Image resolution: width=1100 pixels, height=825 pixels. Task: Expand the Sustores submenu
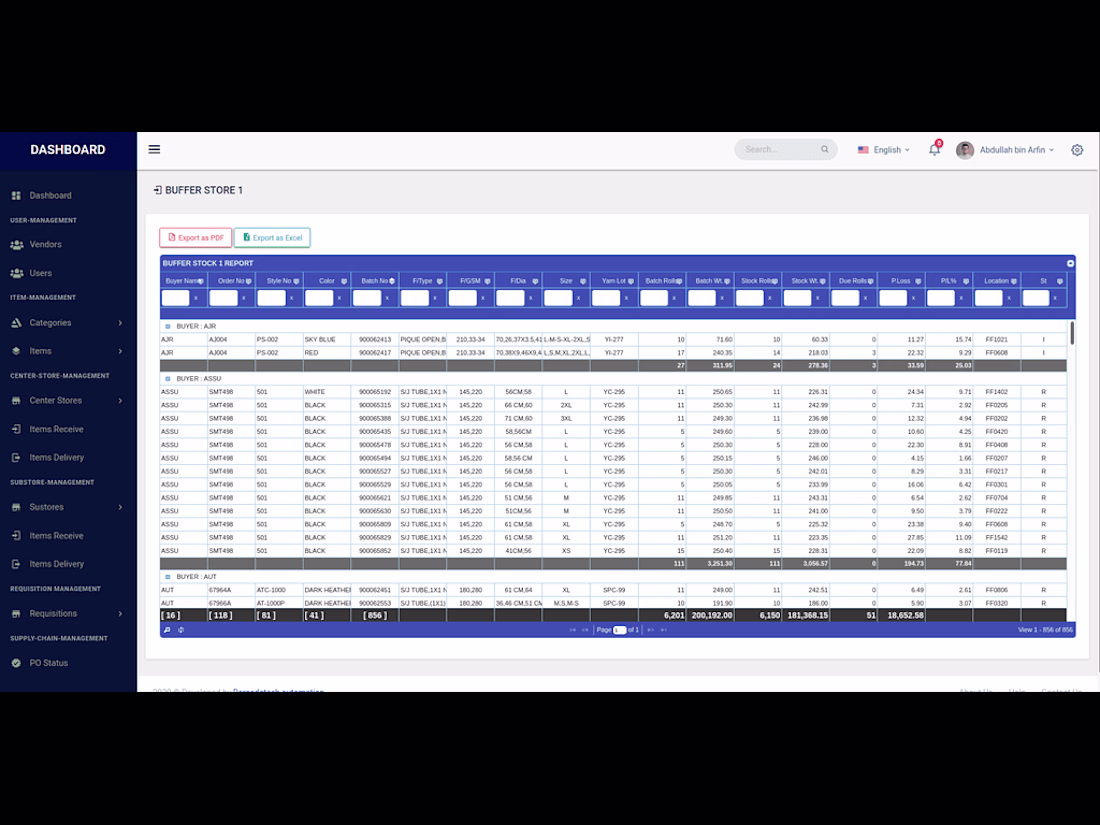[121, 507]
